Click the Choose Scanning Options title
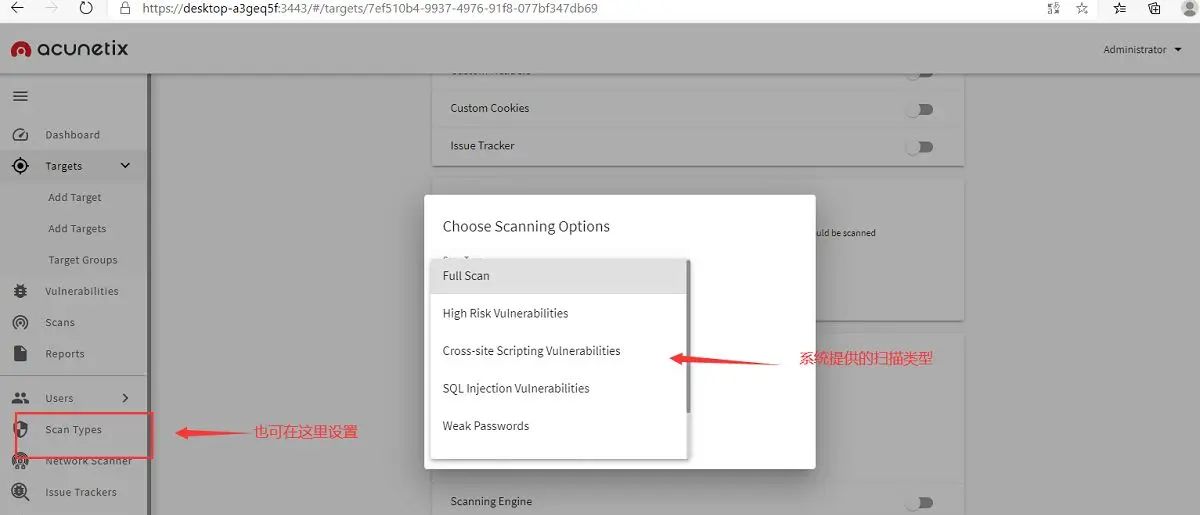This screenshot has width=1200, height=515. 526,226
